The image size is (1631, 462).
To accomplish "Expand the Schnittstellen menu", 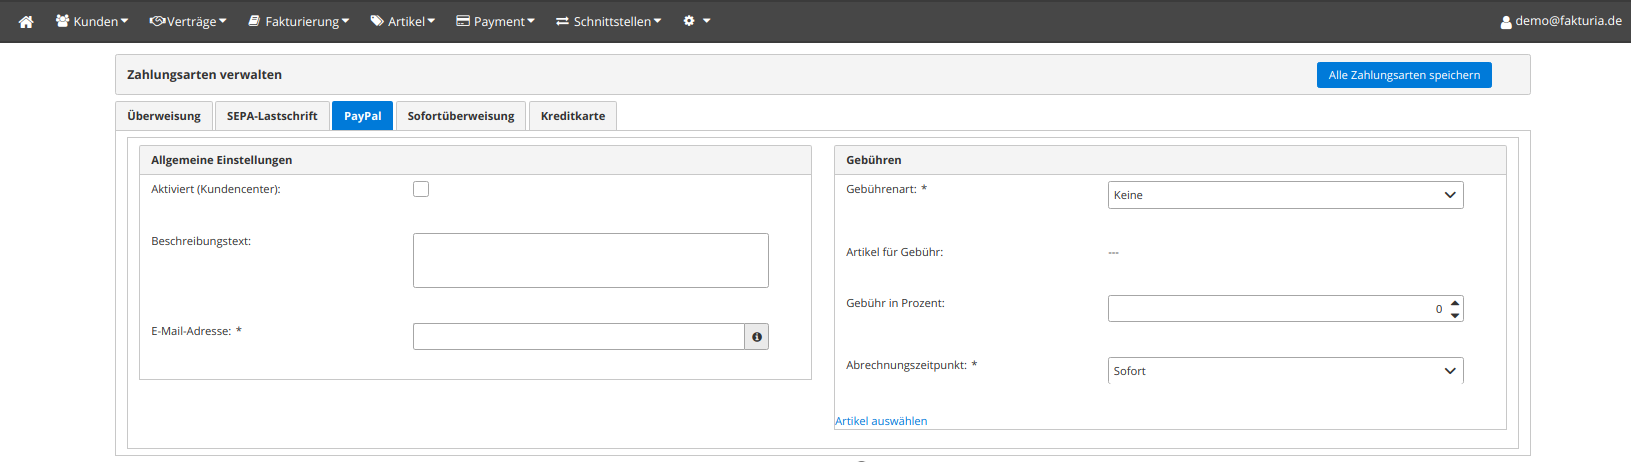I will (x=609, y=21).
